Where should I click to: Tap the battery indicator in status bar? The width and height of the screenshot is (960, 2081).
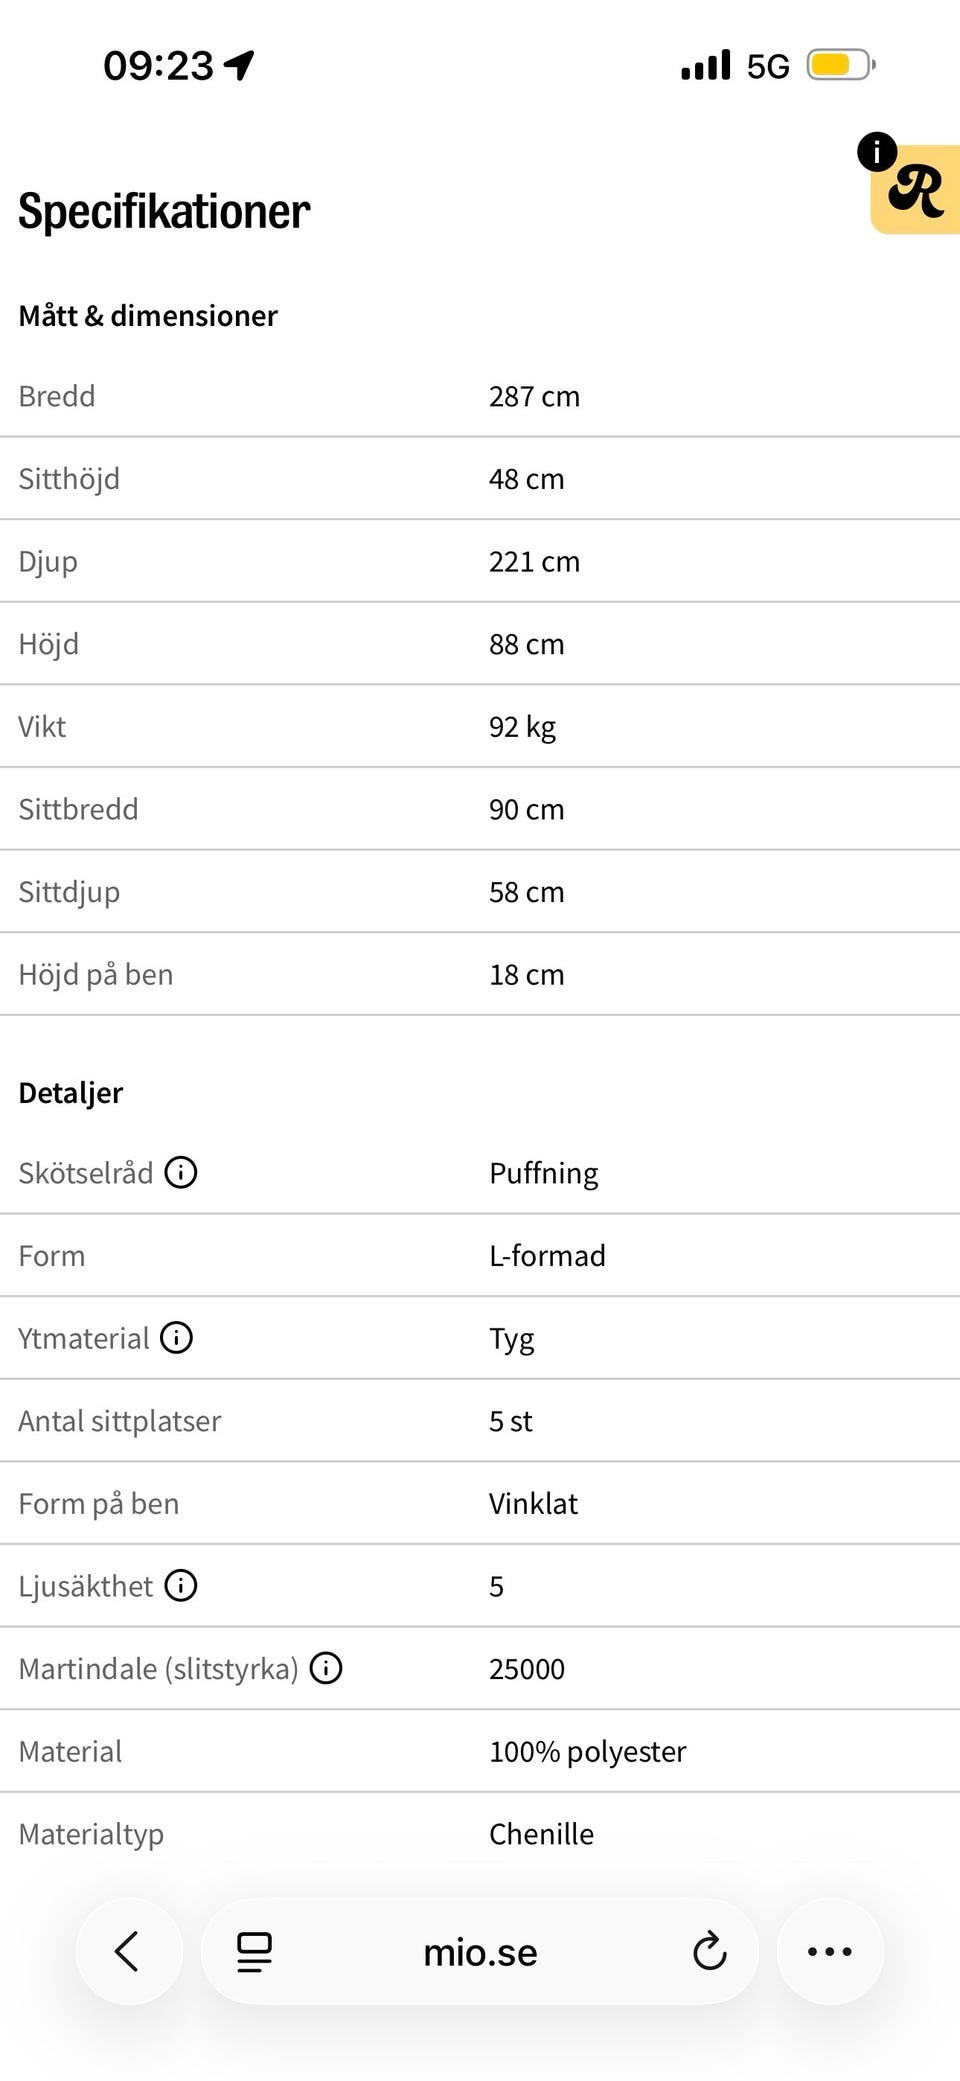[x=841, y=66]
